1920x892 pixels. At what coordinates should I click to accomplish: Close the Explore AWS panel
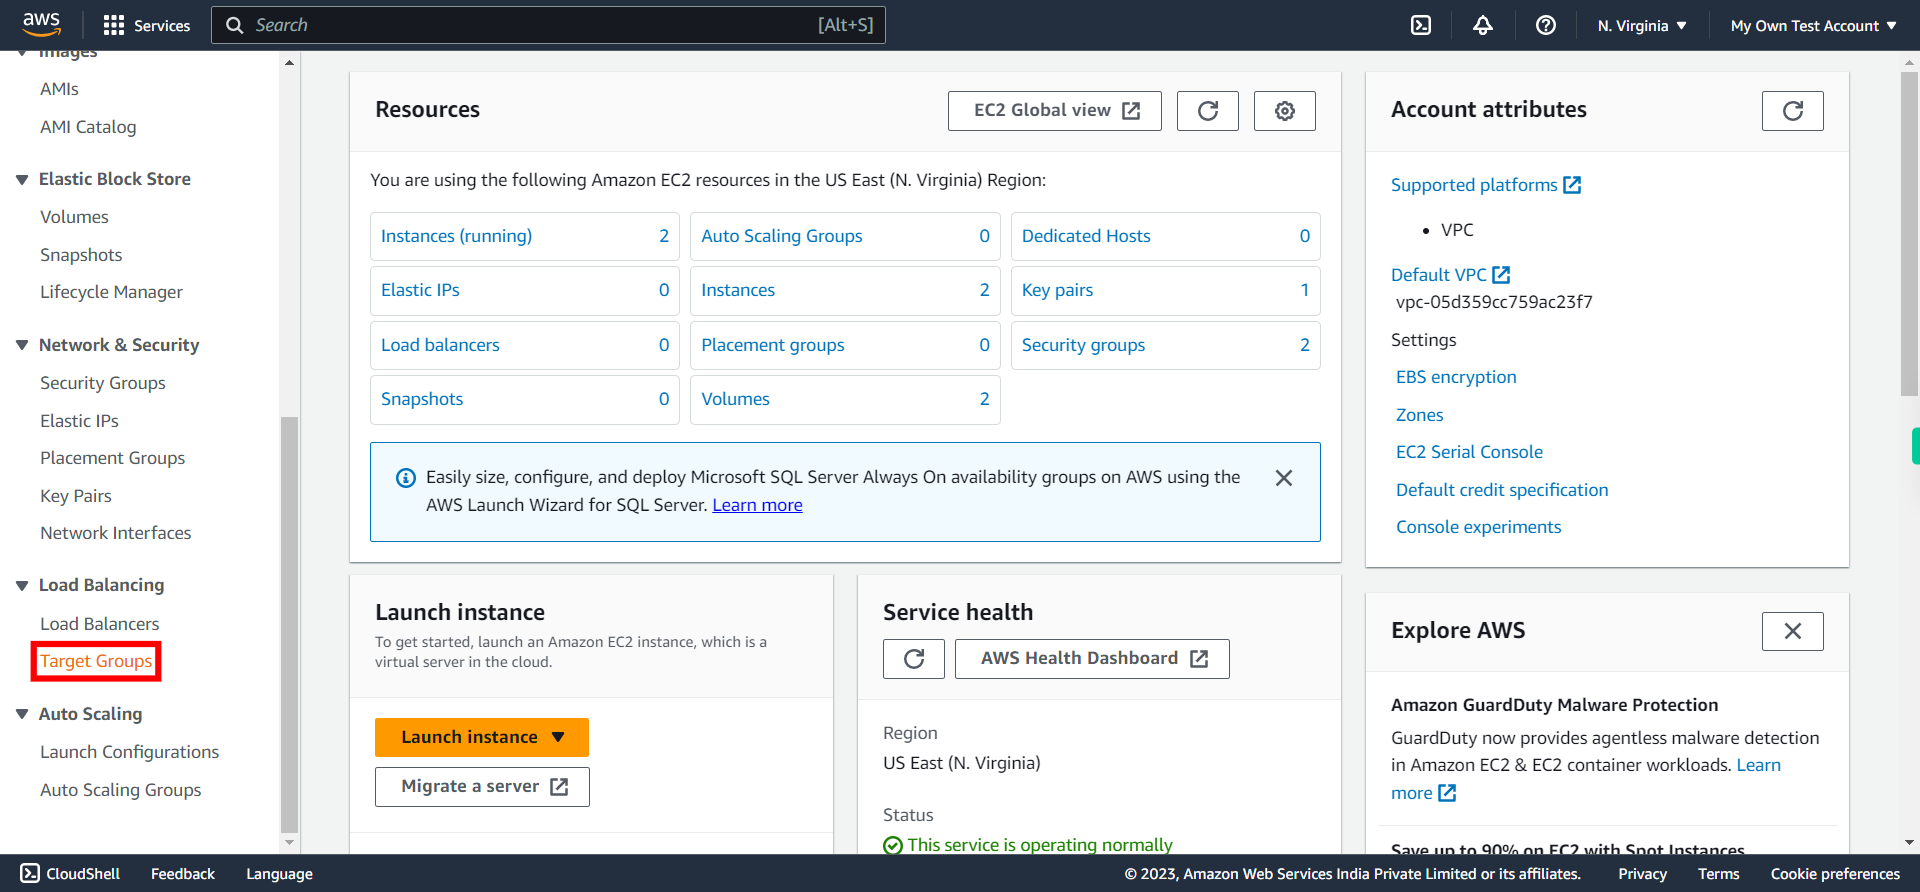tap(1793, 631)
